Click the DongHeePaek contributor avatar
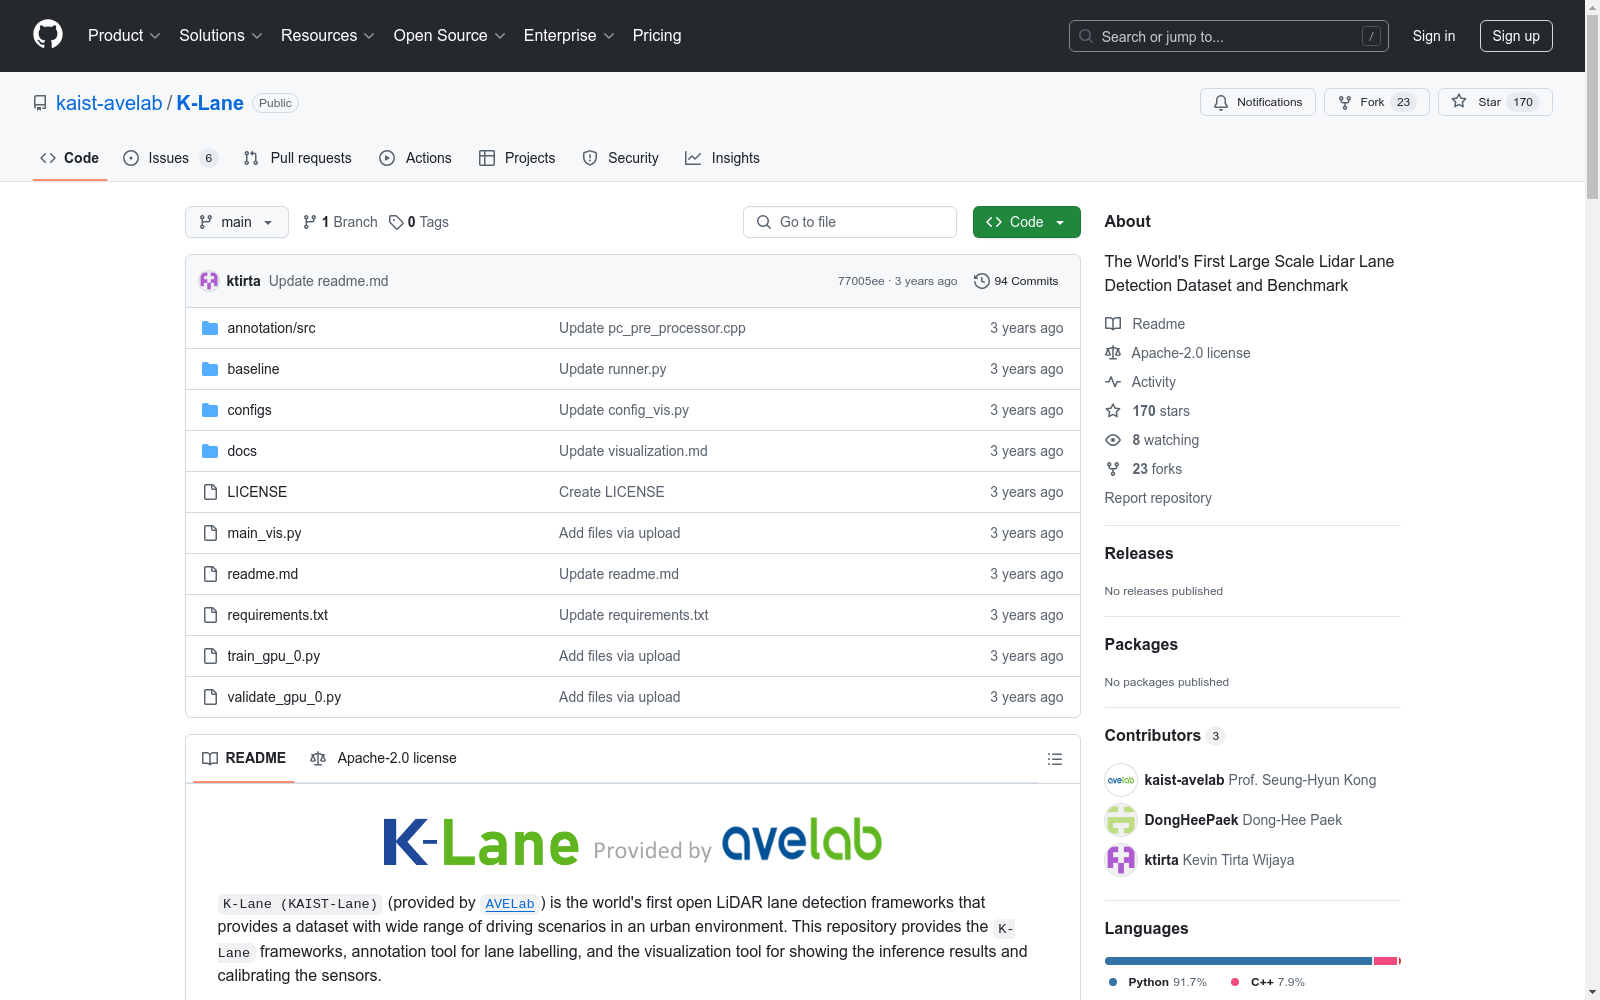This screenshot has height=1000, width=1600. point(1121,820)
